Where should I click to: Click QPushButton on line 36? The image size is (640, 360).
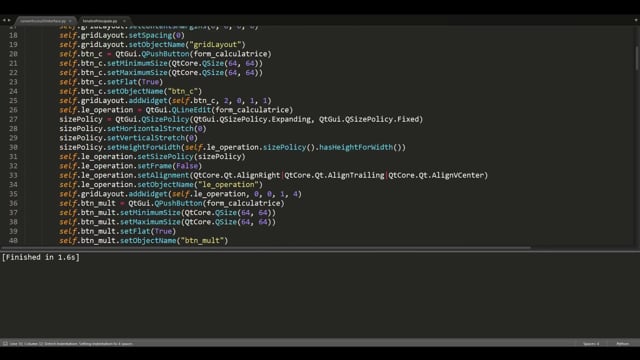178,203
